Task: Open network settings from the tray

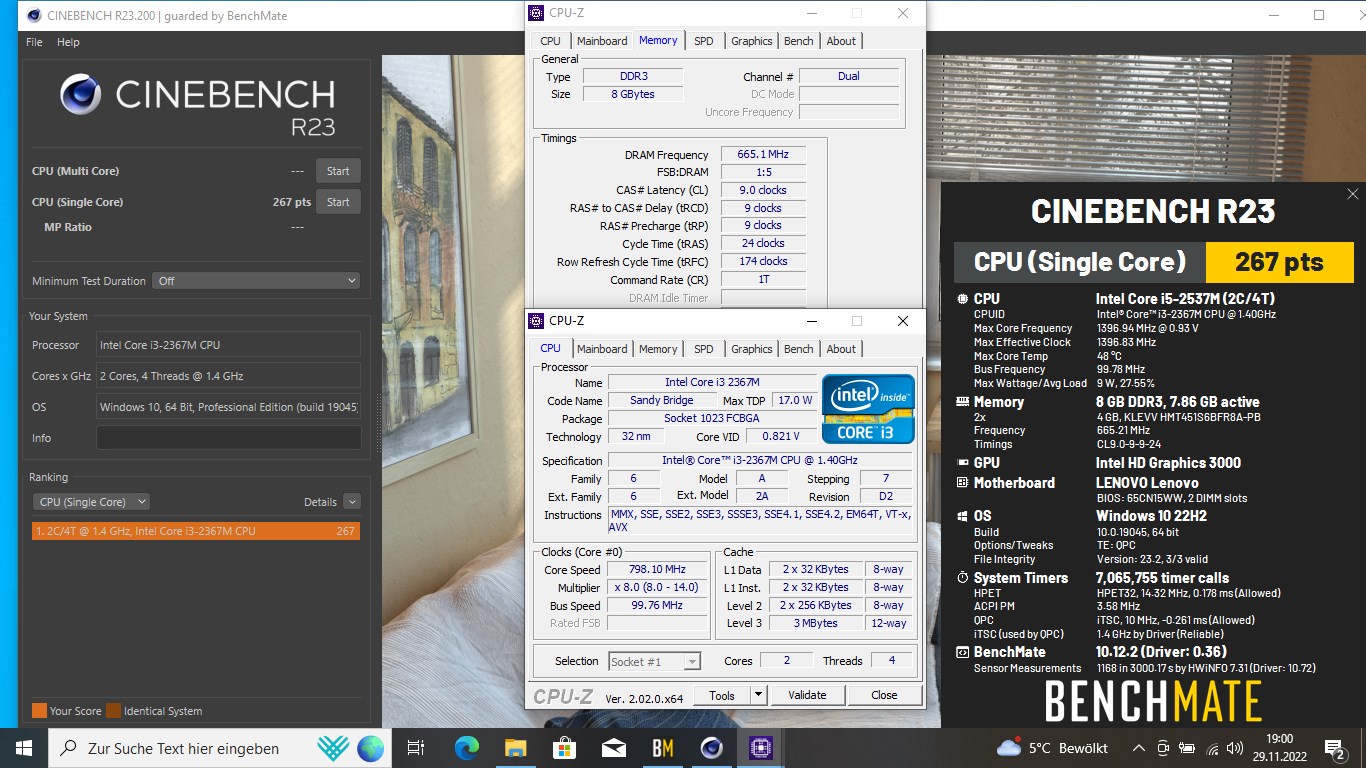Action: (x=1211, y=748)
